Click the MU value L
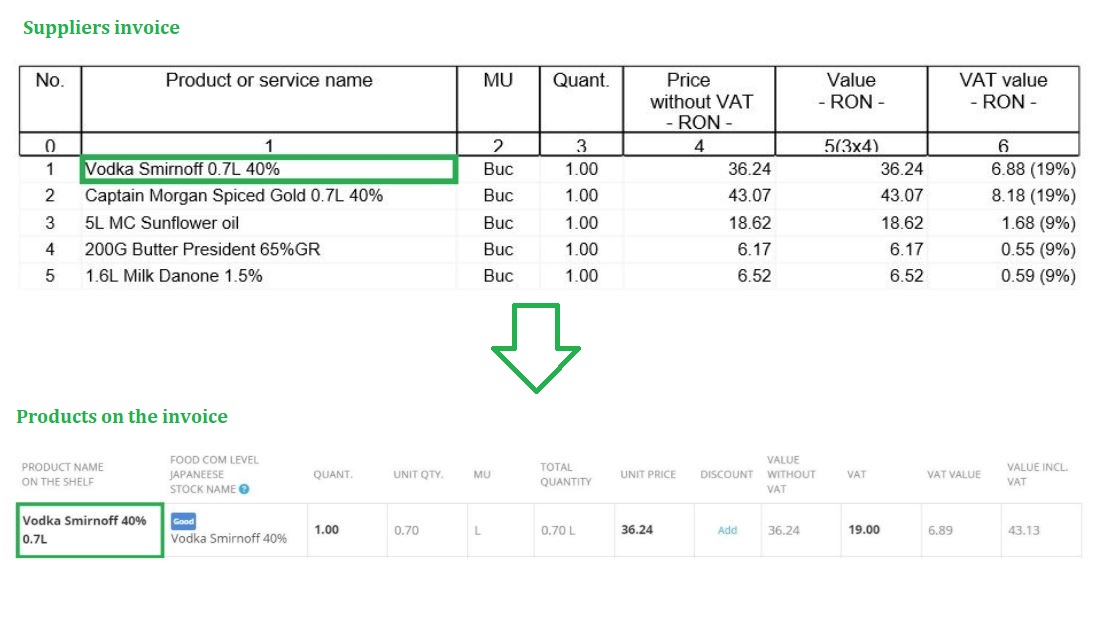This screenshot has height=622, width=1103. click(x=478, y=530)
